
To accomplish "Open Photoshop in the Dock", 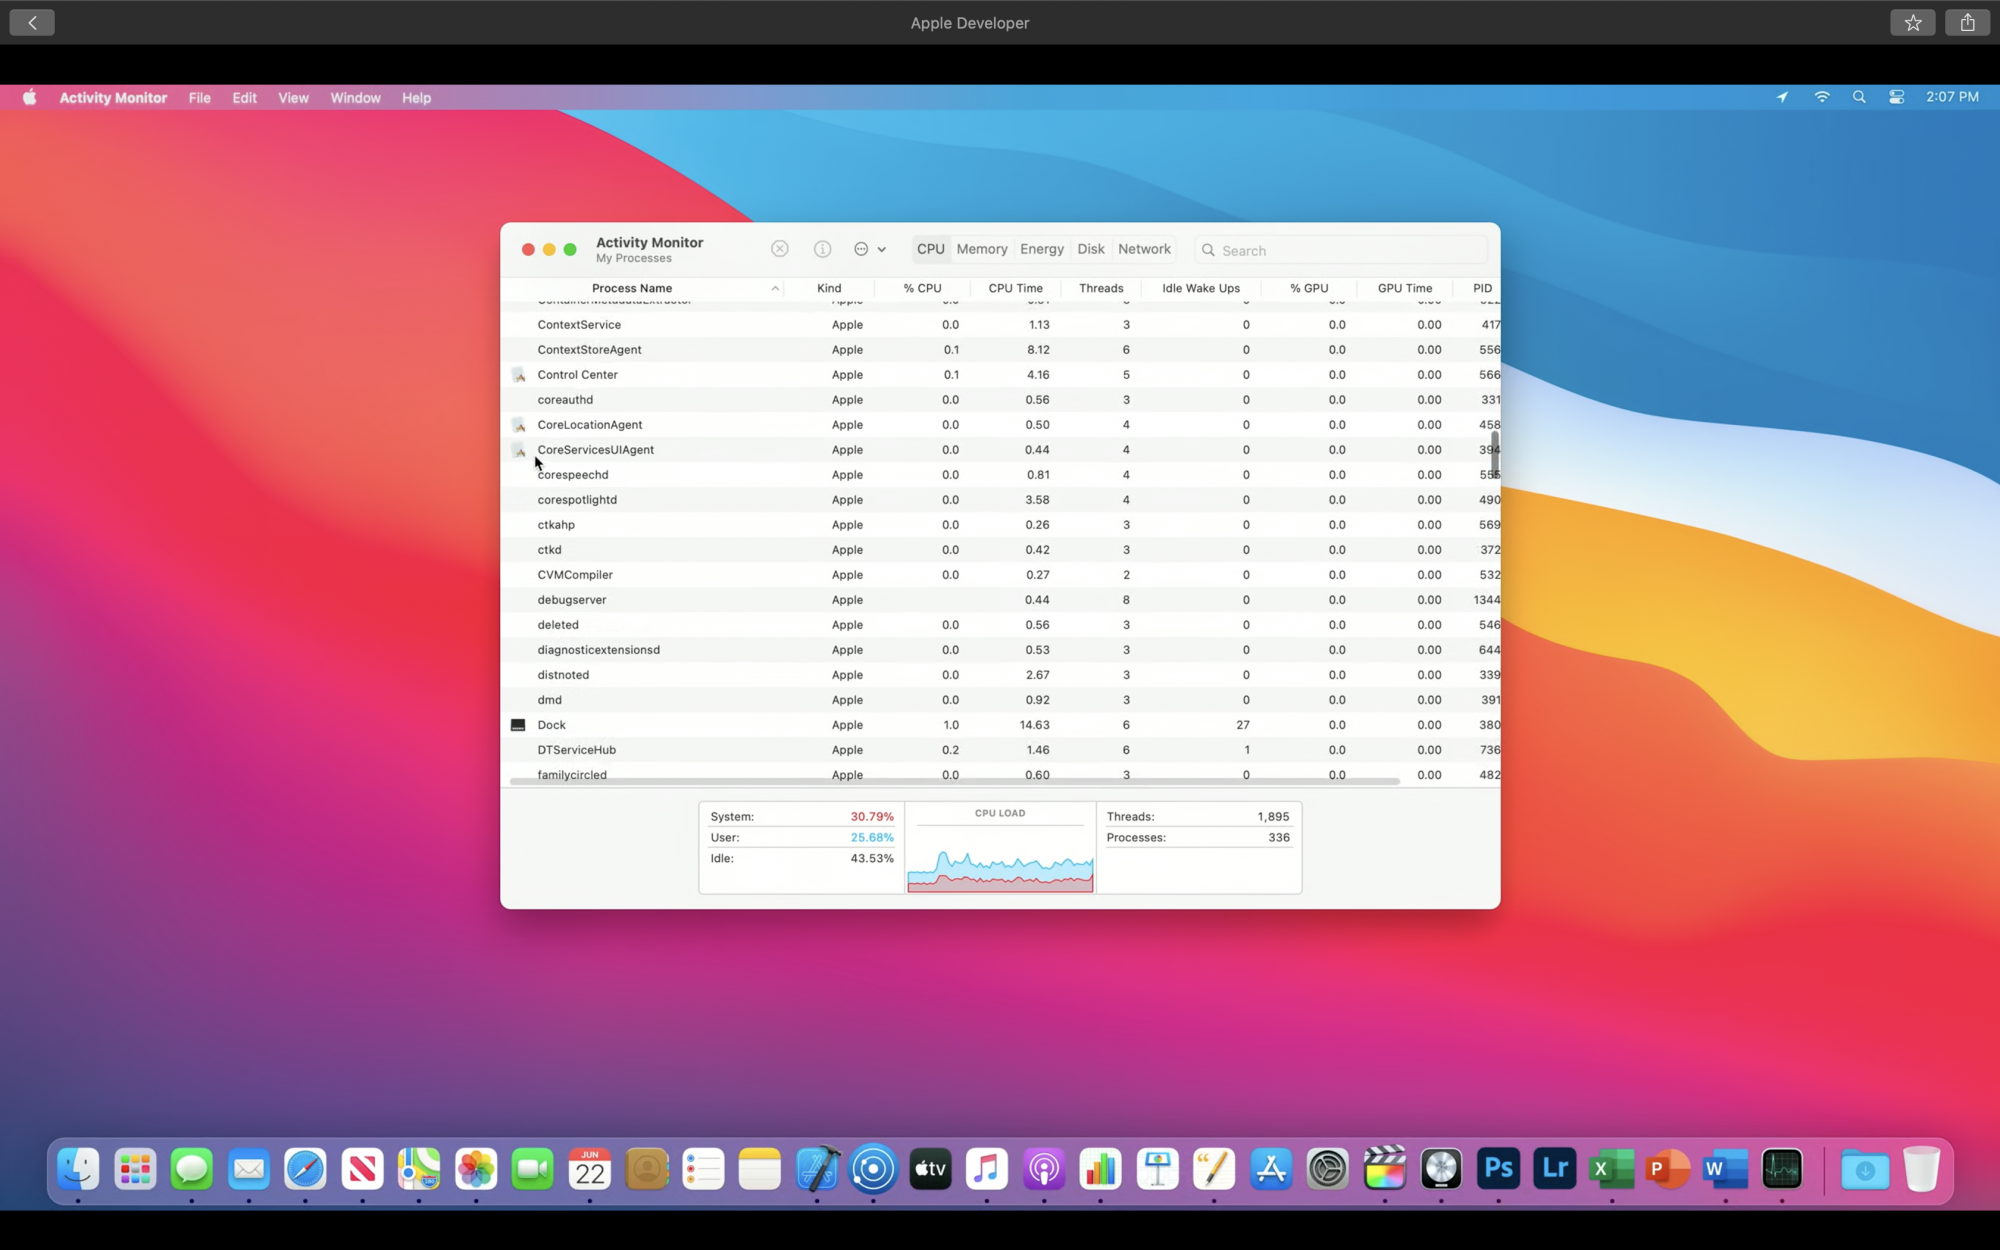I will click(1498, 1169).
